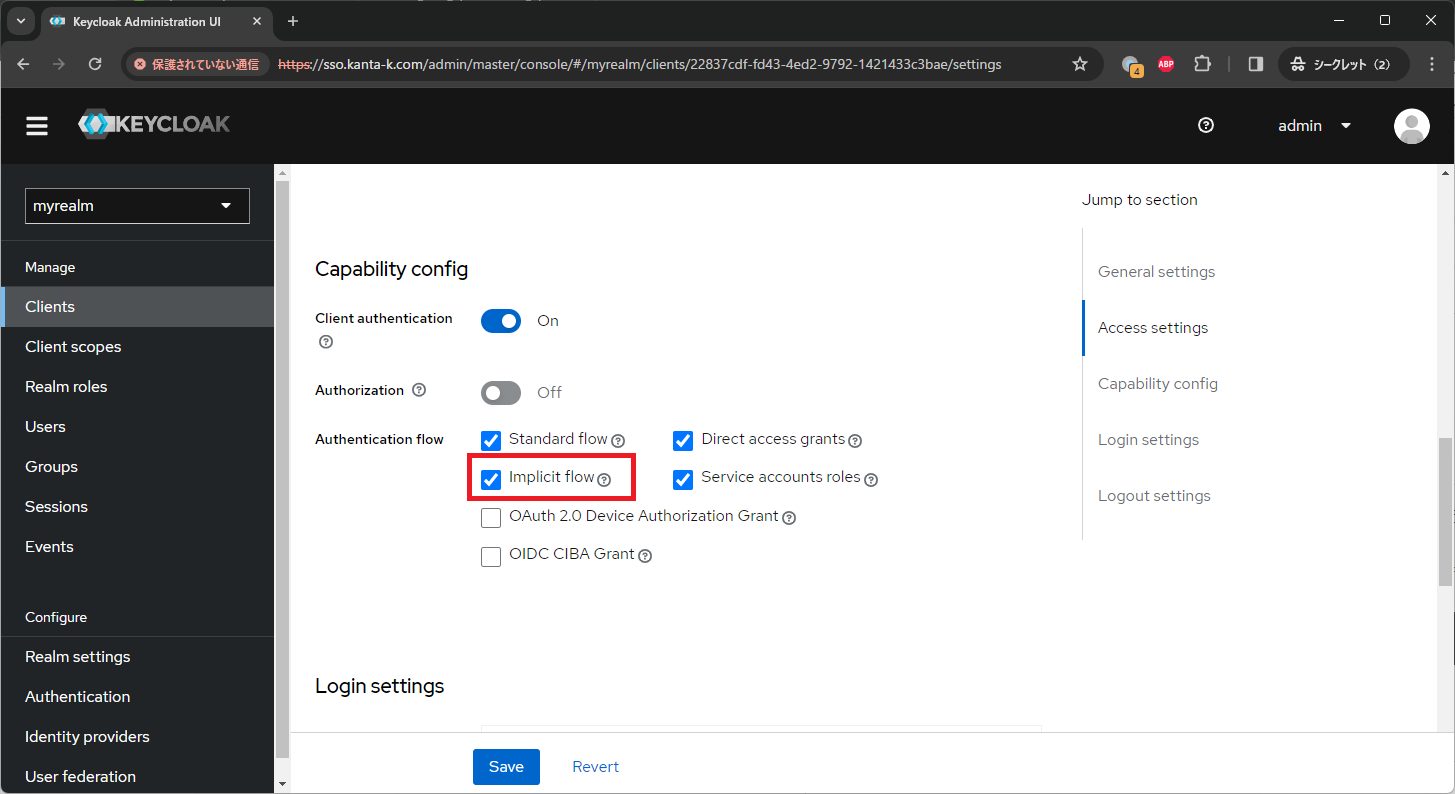This screenshot has height=794, width=1455.
Task: Open the incognito (シークレット) profile button
Action: [1343, 64]
